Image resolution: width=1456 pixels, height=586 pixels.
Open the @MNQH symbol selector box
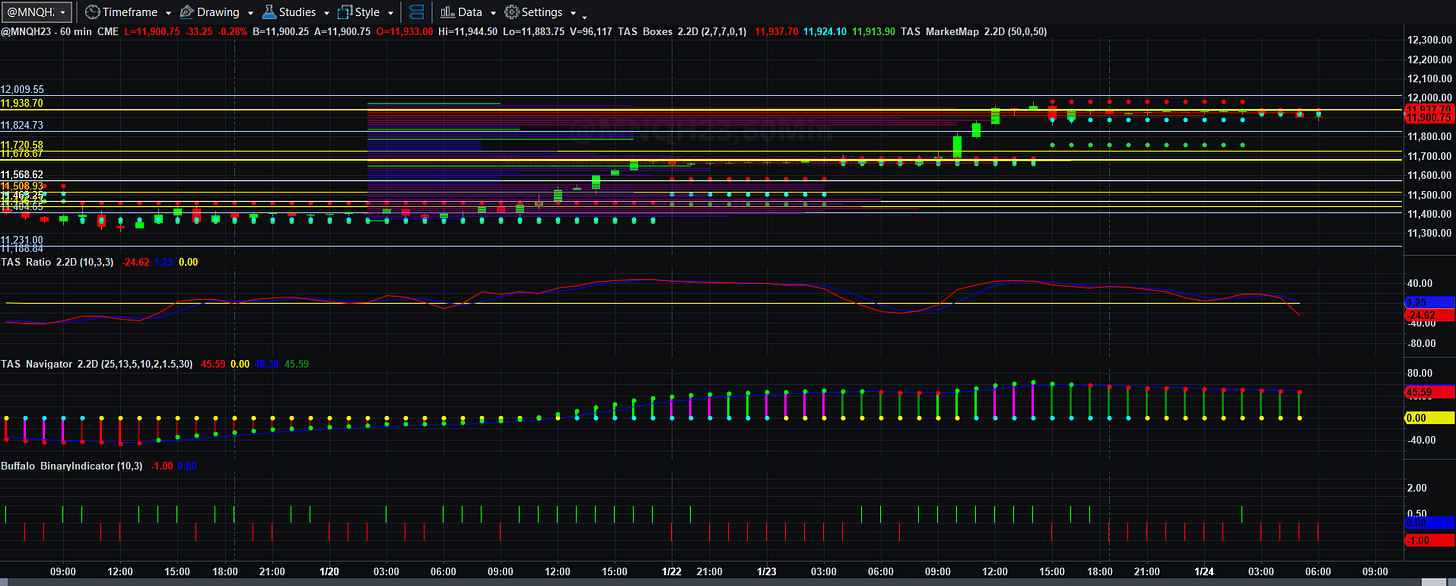(x=37, y=12)
